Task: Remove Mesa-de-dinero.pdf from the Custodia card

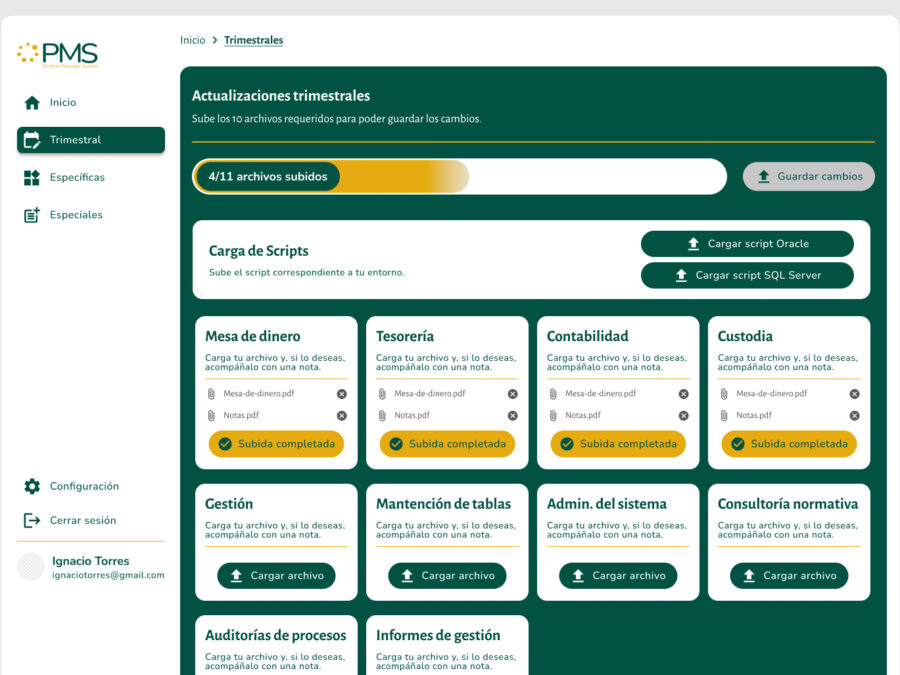Action: [854, 394]
